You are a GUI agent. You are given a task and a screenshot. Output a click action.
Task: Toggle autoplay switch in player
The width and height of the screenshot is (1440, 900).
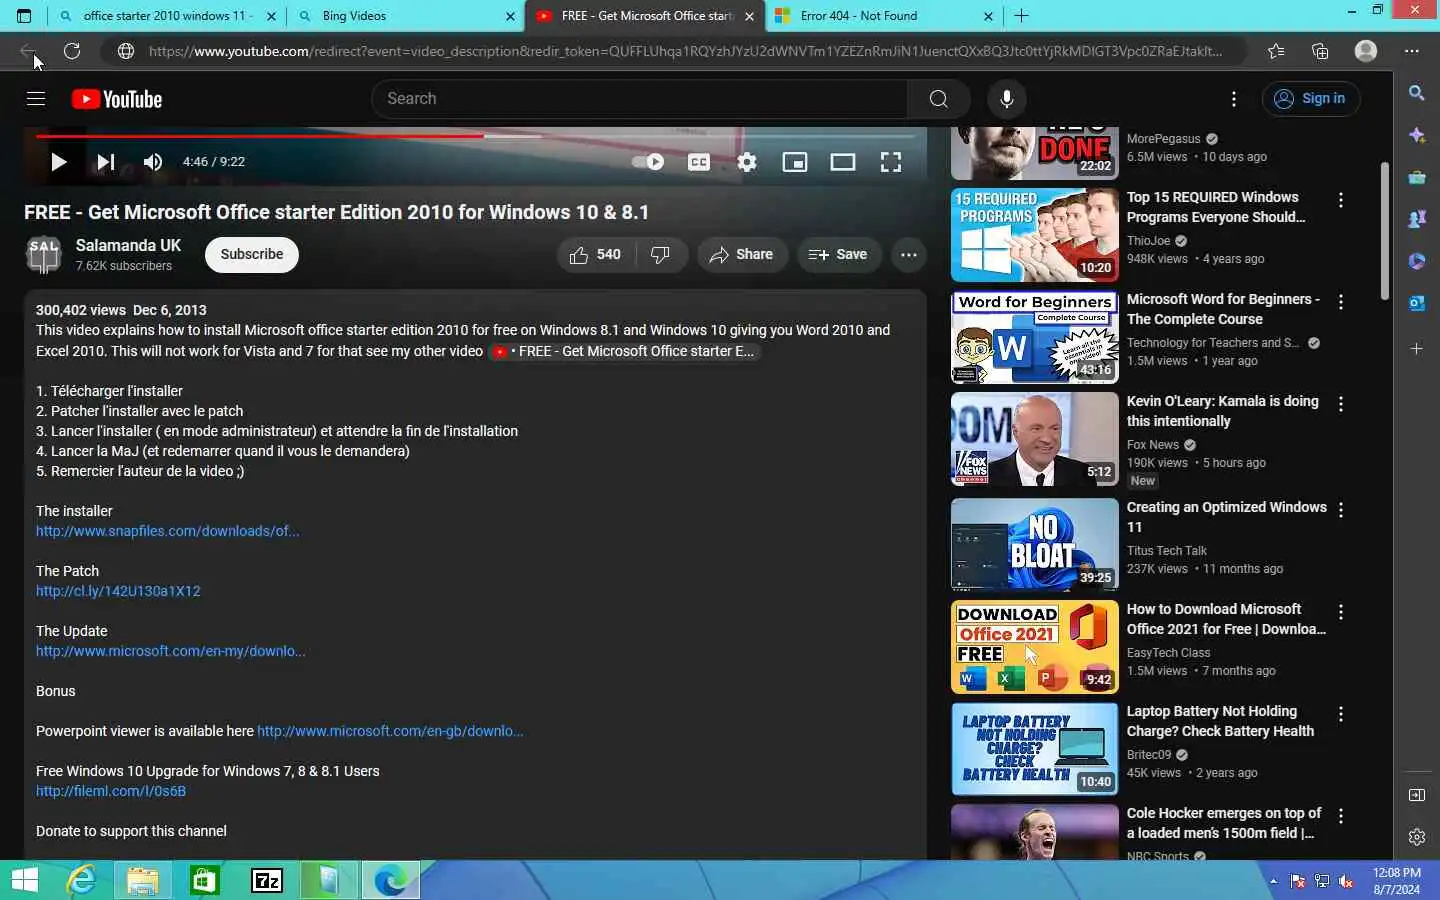point(649,162)
